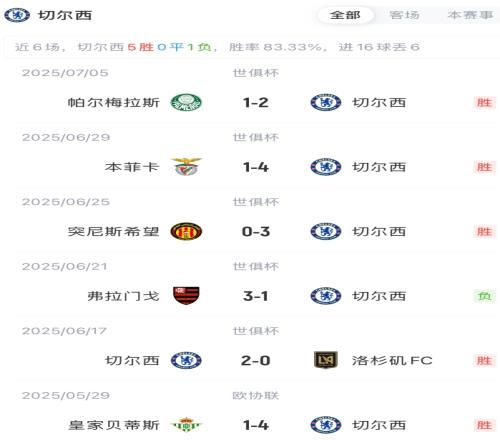The width and height of the screenshot is (500, 440).
Task: Click the Espérance de Tunis crest
Action: 186,231
